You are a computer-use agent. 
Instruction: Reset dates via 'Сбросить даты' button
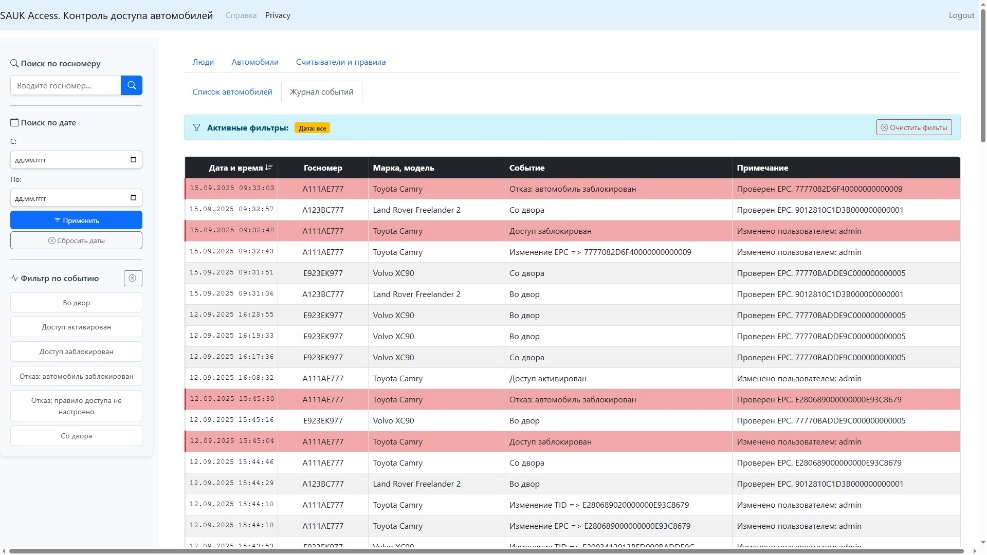point(76,240)
